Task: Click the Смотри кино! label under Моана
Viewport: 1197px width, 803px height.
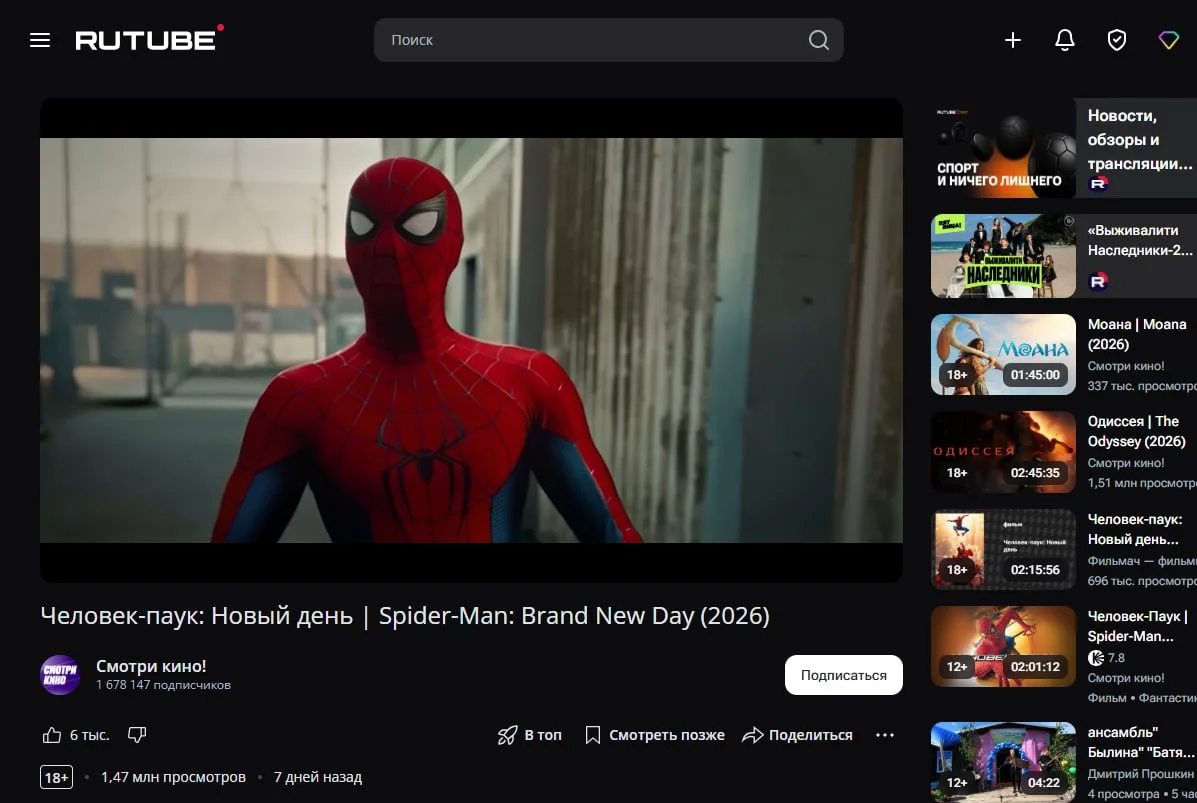Action: 1125,366
